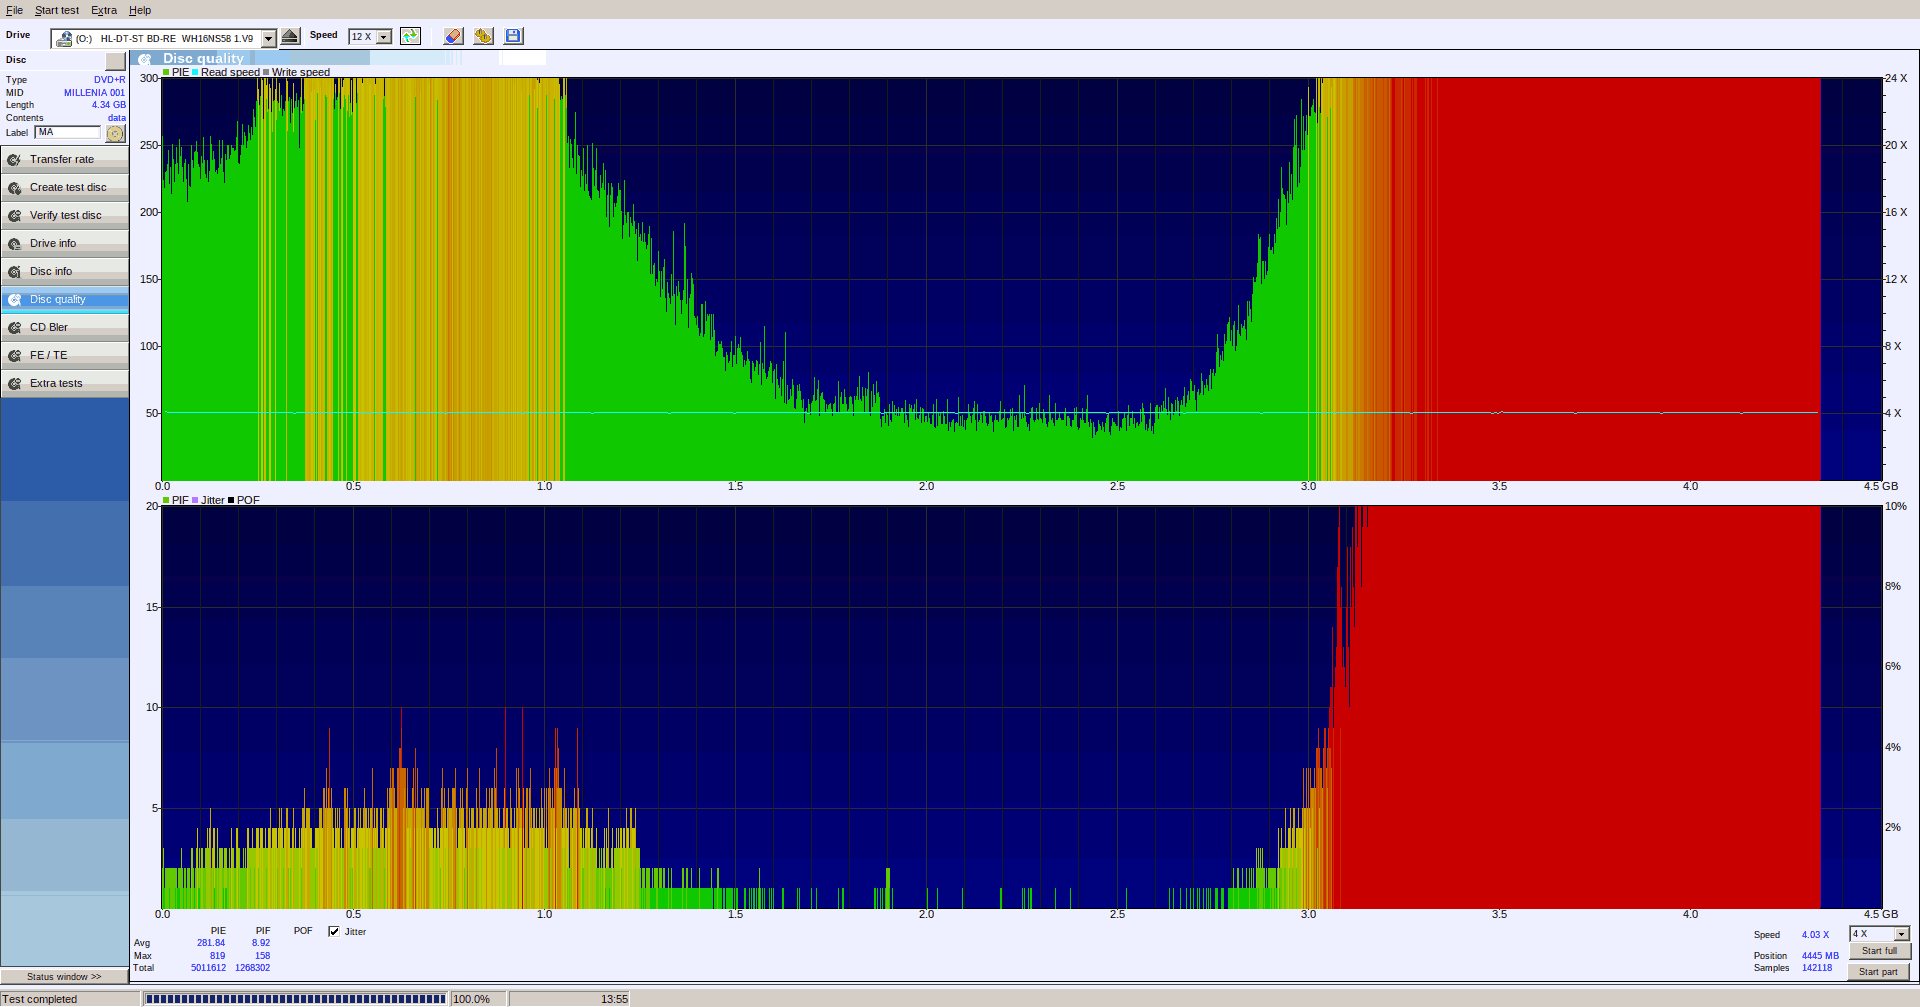Open the Disc info panel

point(64,270)
